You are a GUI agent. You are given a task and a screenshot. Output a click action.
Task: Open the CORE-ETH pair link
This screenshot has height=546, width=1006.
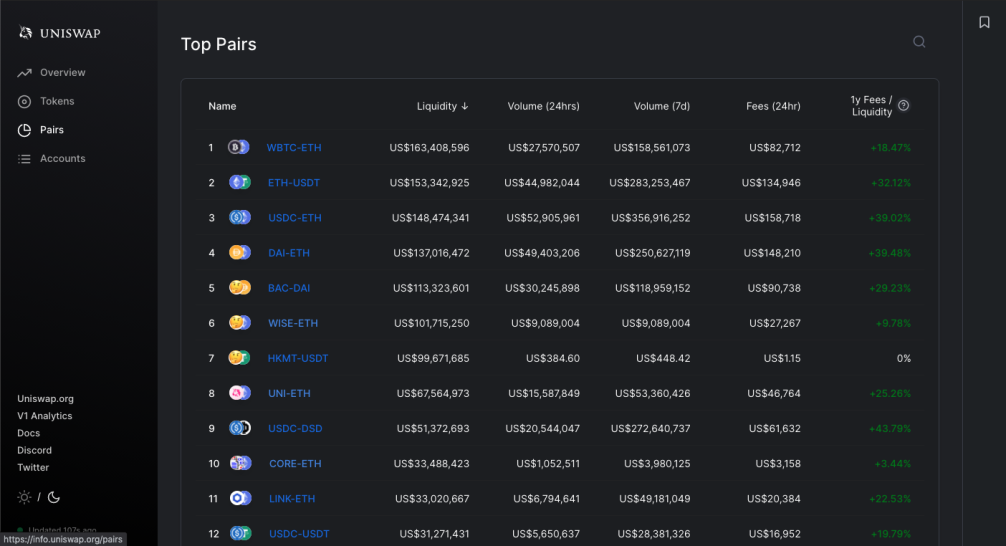click(x=295, y=463)
